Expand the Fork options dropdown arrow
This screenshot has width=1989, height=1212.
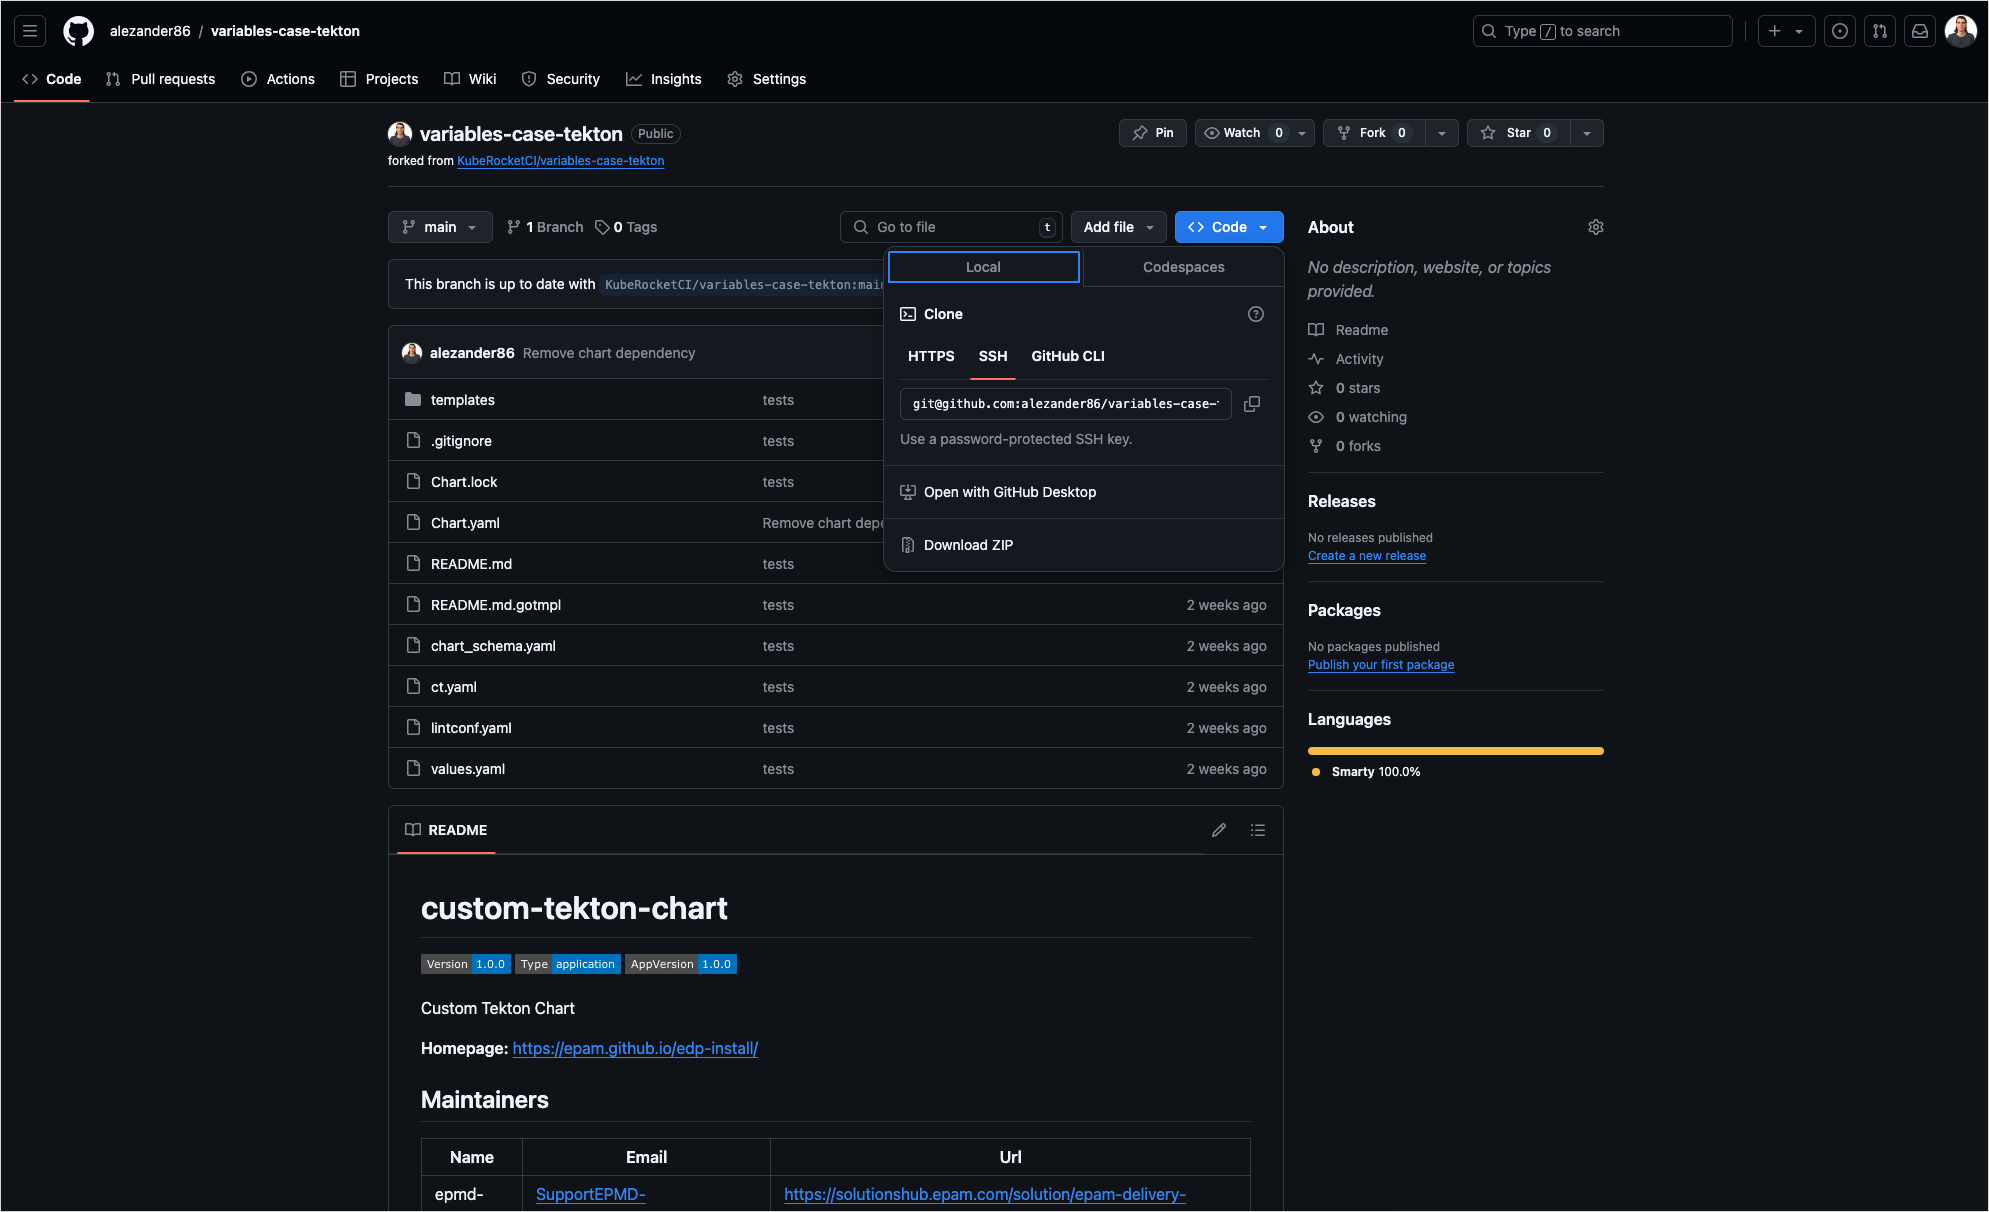point(1441,133)
